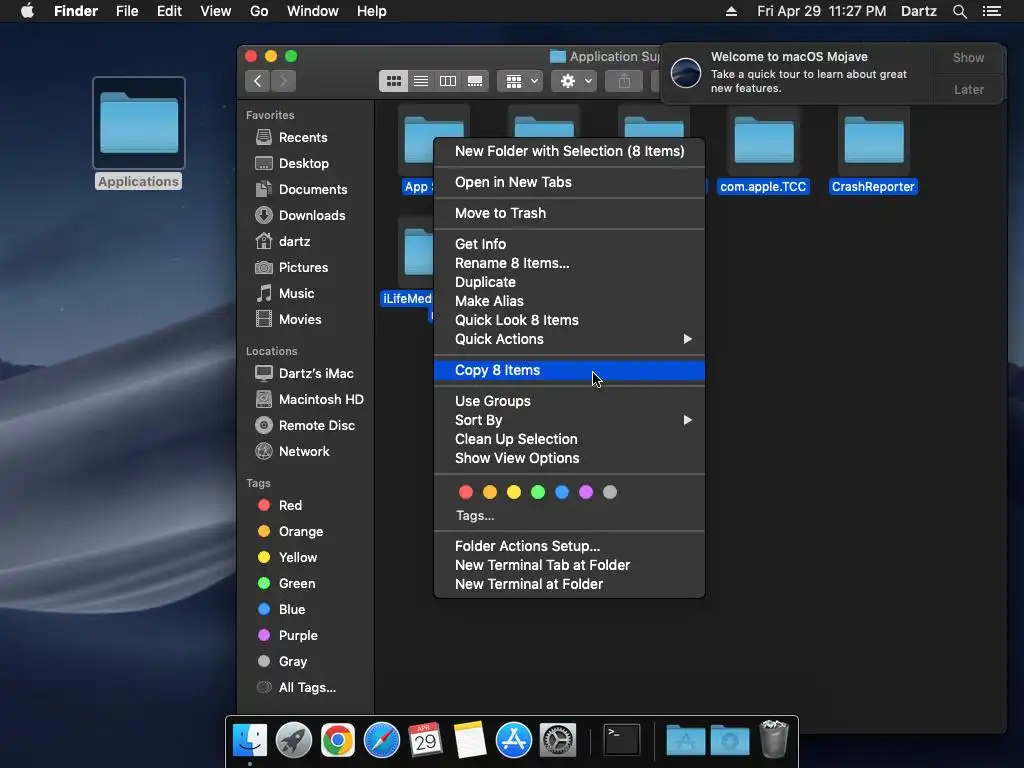Open Tags… in the context menu
Image resolution: width=1024 pixels, height=768 pixels.
475,516
